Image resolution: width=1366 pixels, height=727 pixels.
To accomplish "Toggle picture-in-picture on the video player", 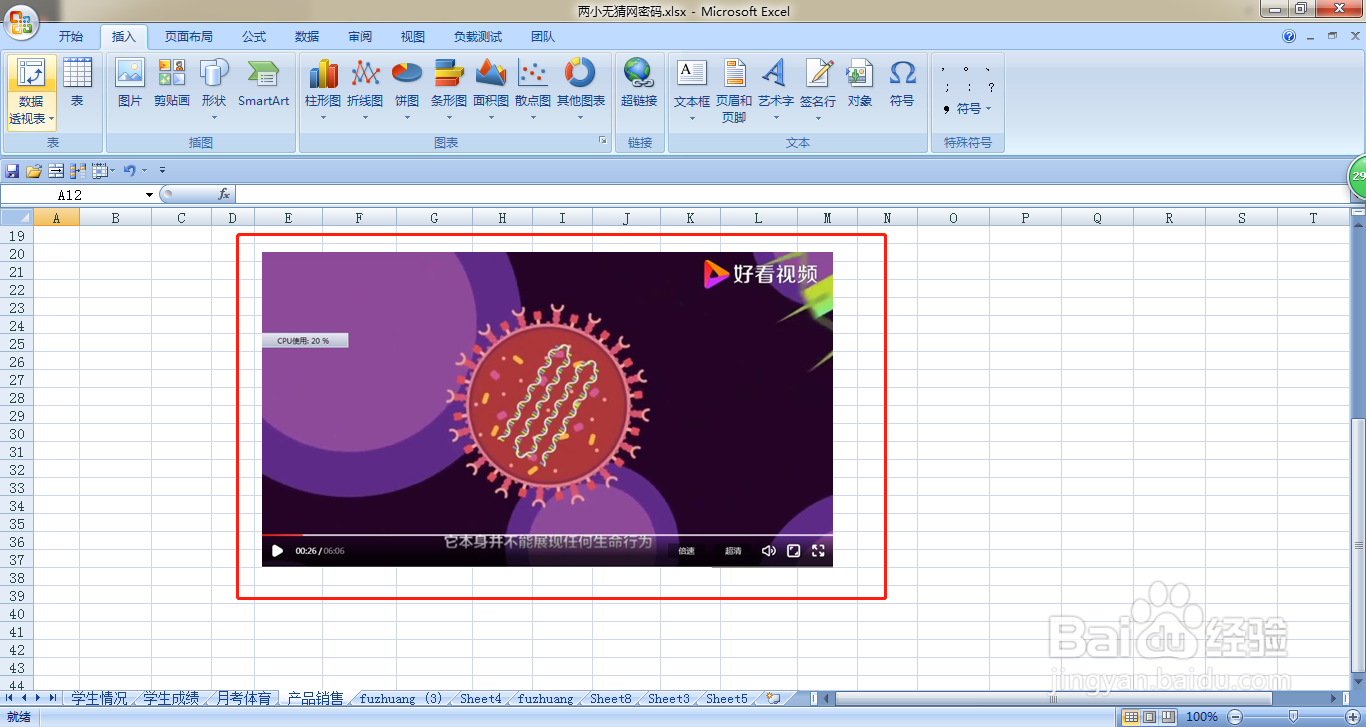I will [793, 551].
